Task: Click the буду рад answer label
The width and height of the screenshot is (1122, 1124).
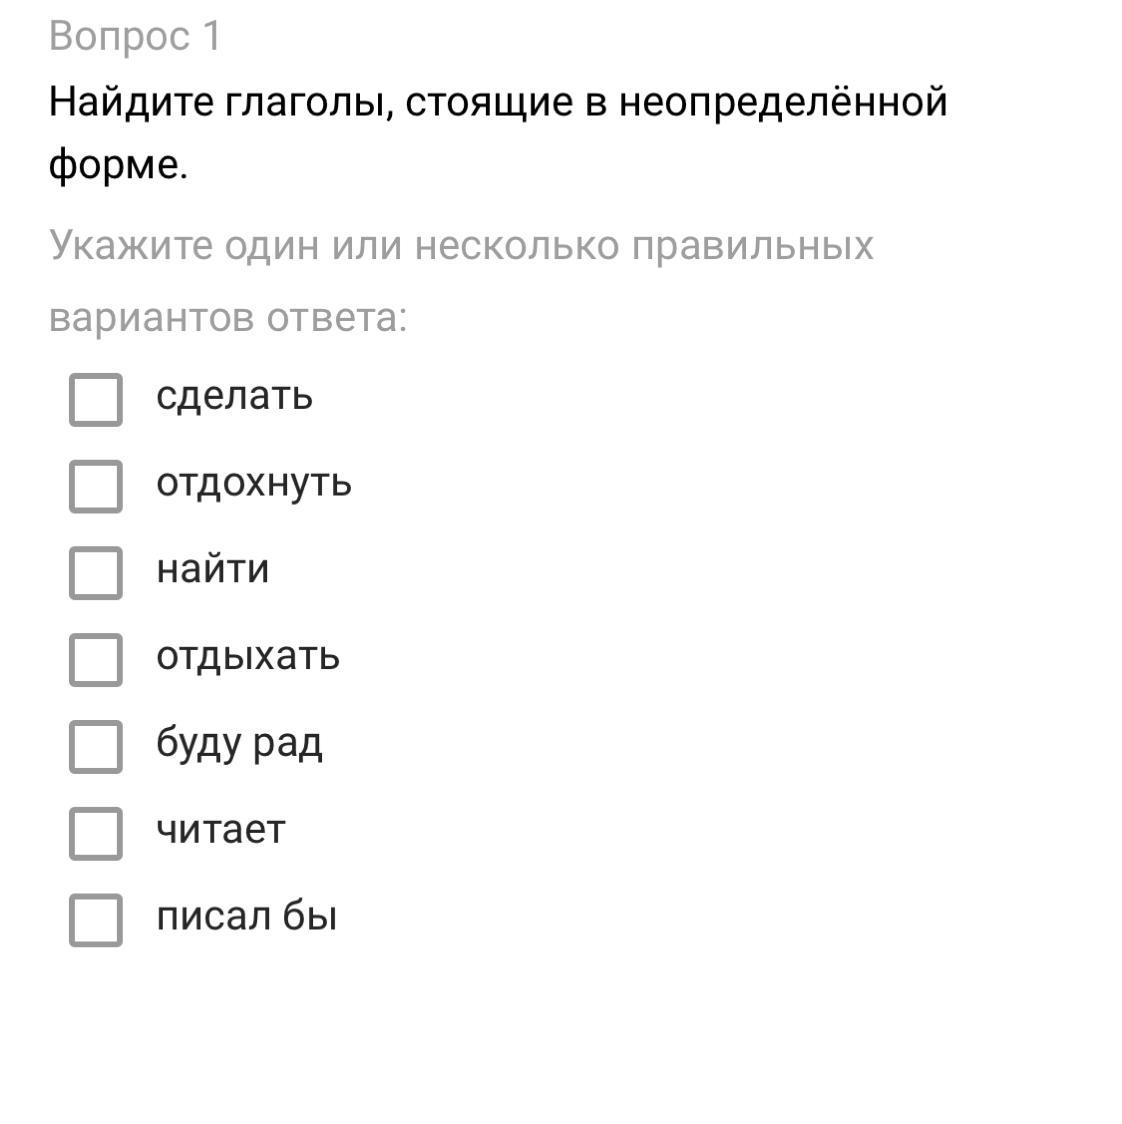Action: pyautogui.click(x=239, y=744)
